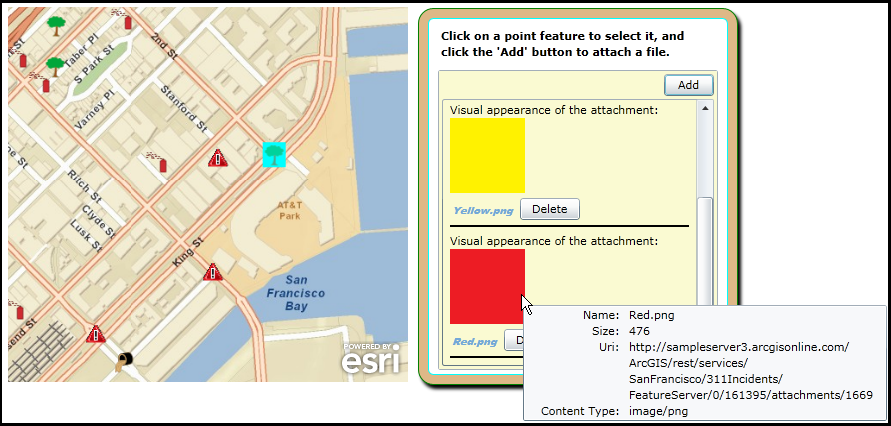The width and height of the screenshot is (891, 426).
Task: Open the Yellow.png attachment link
Action: (x=483, y=211)
